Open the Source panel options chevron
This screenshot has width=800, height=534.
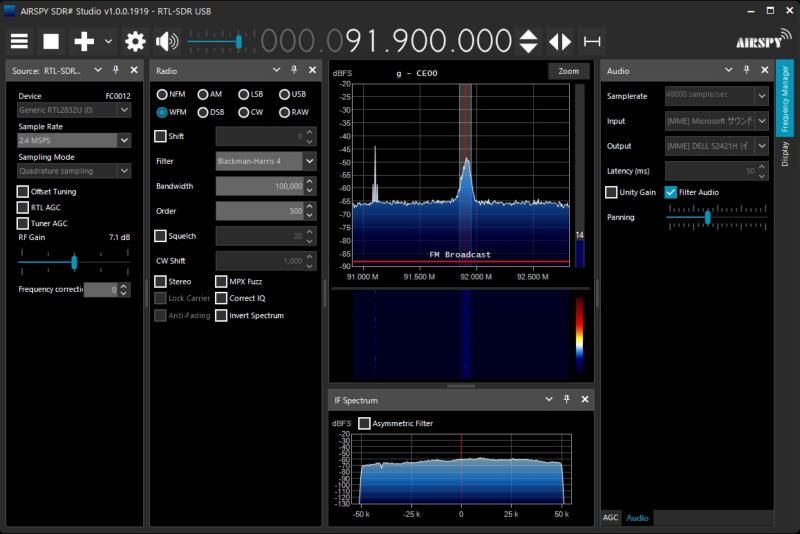tap(98, 70)
